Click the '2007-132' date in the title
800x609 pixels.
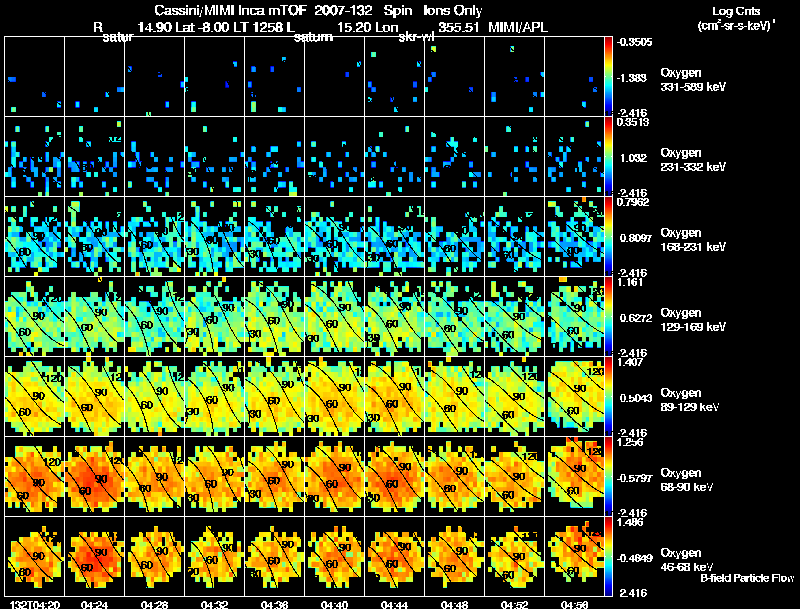point(343,11)
